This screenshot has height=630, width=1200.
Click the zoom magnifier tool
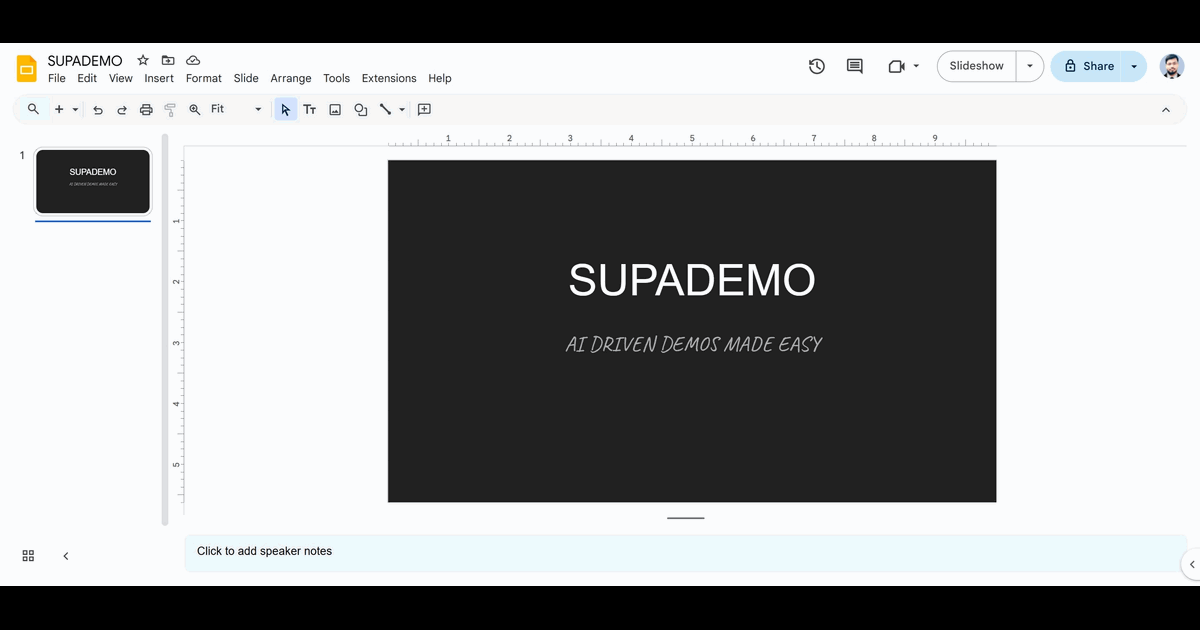[195, 109]
